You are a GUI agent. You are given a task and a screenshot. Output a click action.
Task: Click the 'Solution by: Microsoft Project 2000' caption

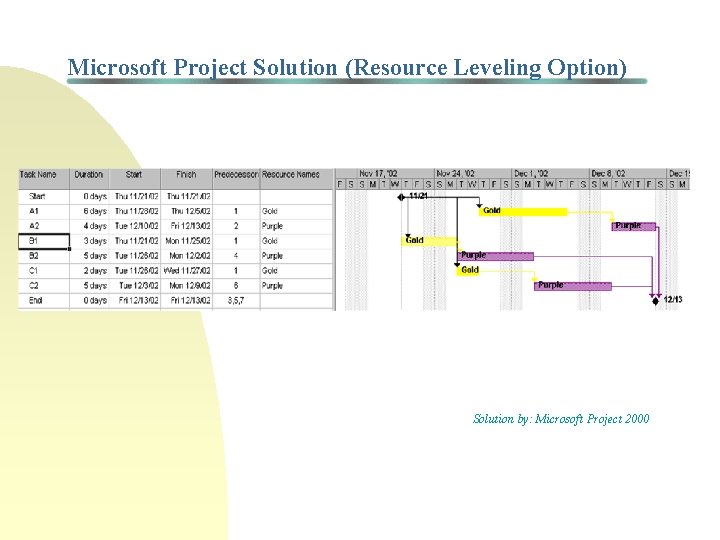(x=561, y=419)
